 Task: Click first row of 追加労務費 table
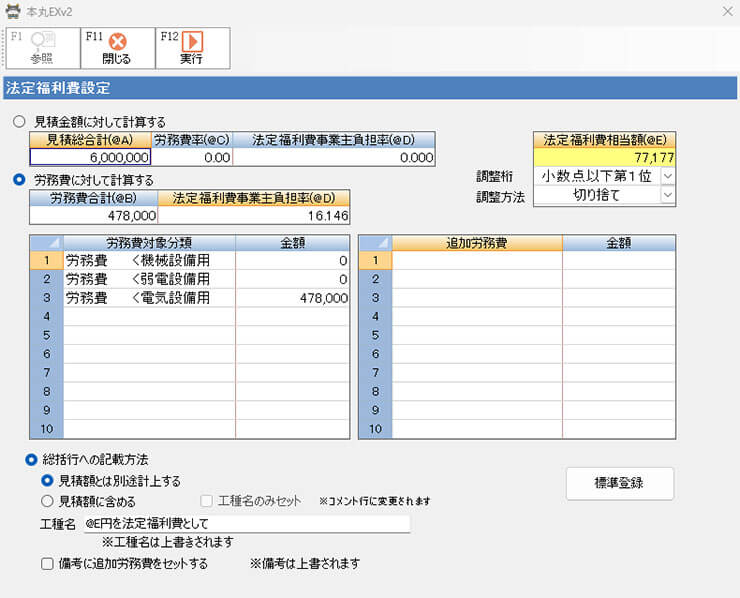click(x=476, y=261)
